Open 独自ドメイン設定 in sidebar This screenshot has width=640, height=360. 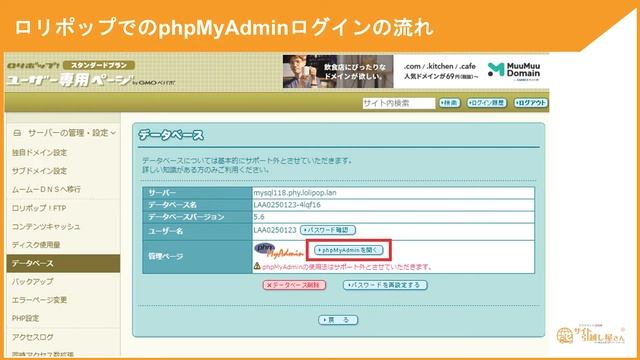(x=39, y=153)
